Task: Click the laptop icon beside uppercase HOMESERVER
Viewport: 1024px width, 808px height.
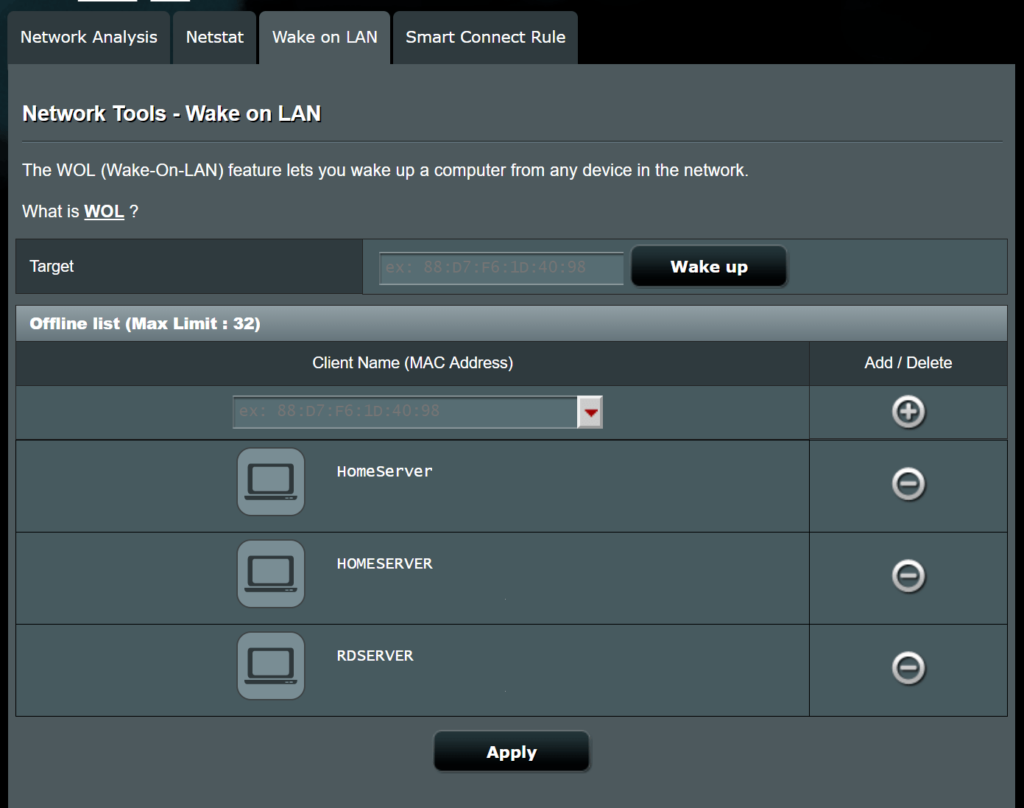Action: point(271,574)
